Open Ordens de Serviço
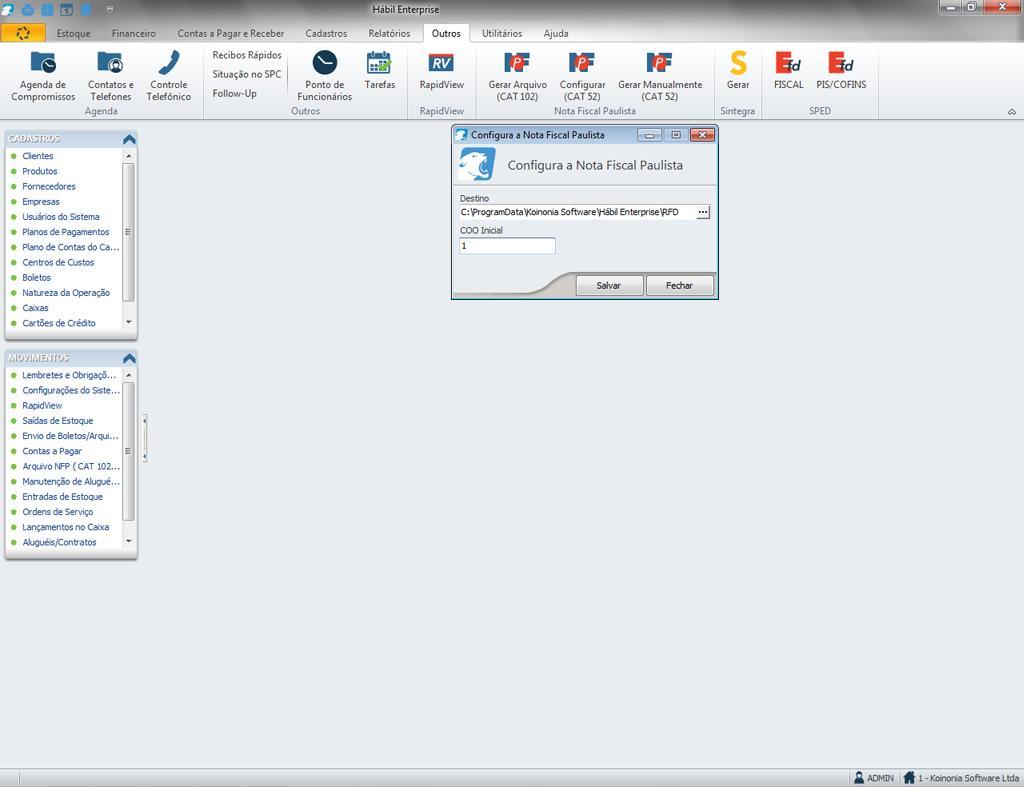Image resolution: width=1024 pixels, height=787 pixels. coord(58,512)
